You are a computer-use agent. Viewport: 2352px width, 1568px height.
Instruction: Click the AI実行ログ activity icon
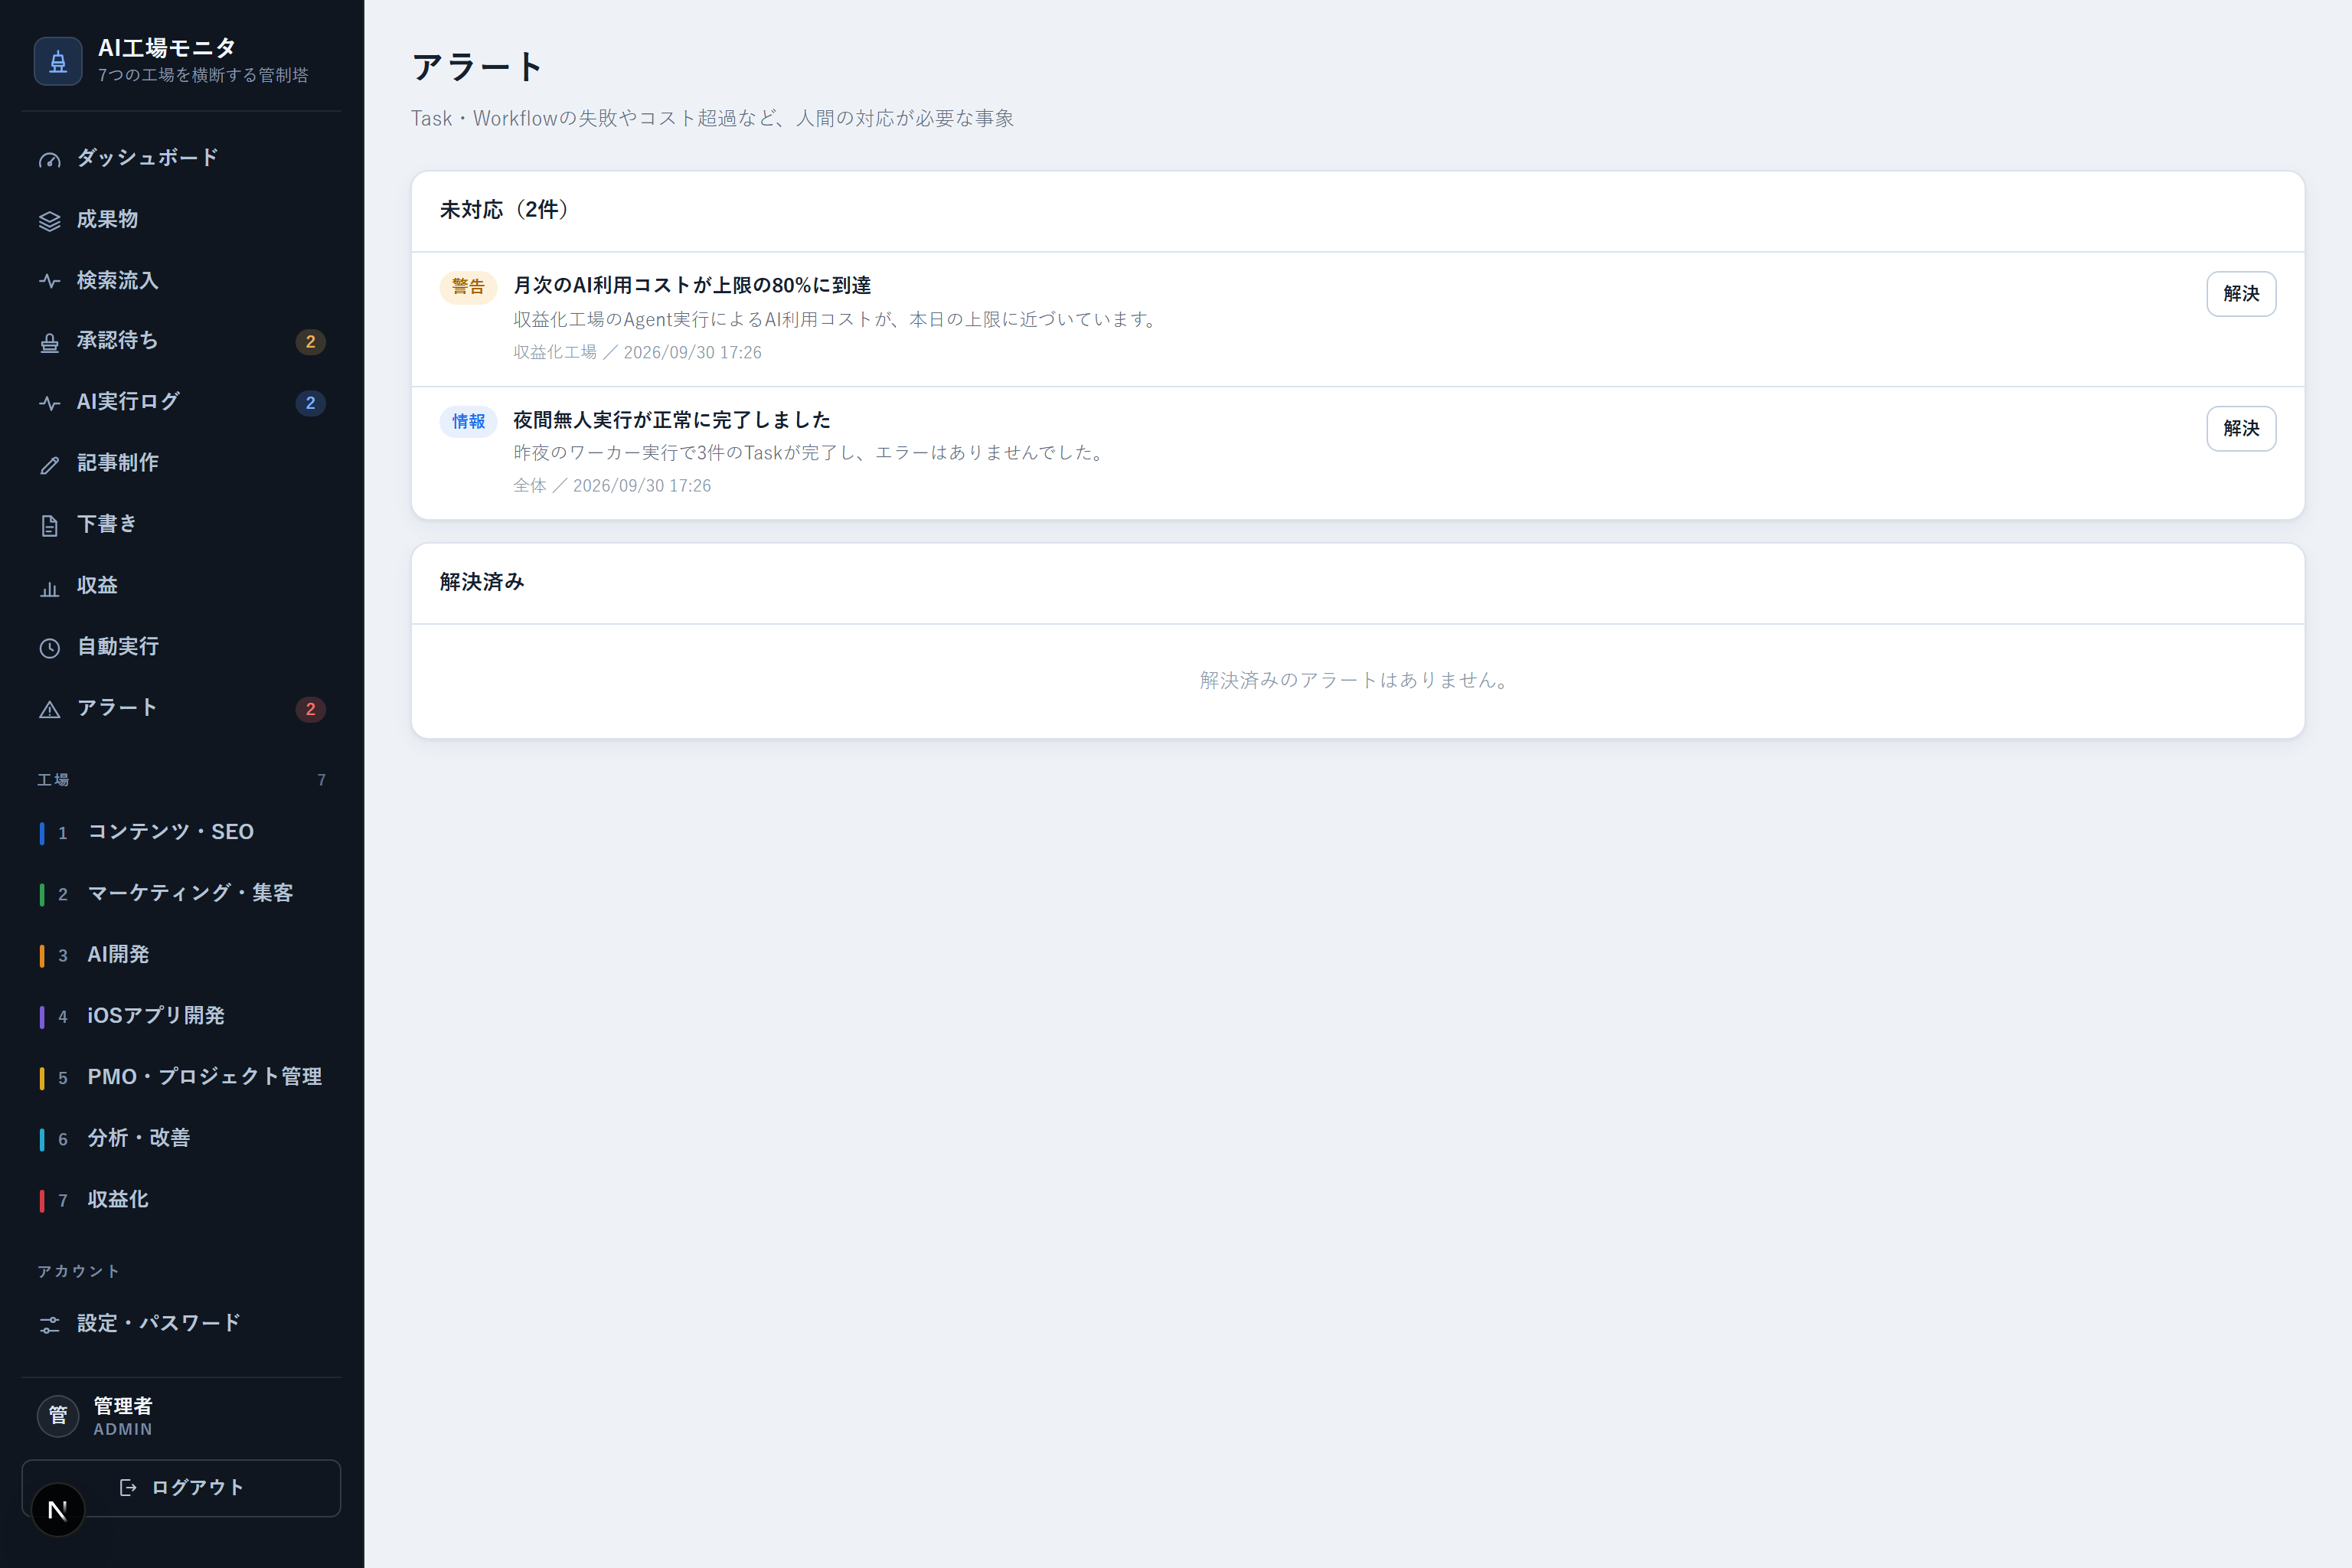[49, 403]
